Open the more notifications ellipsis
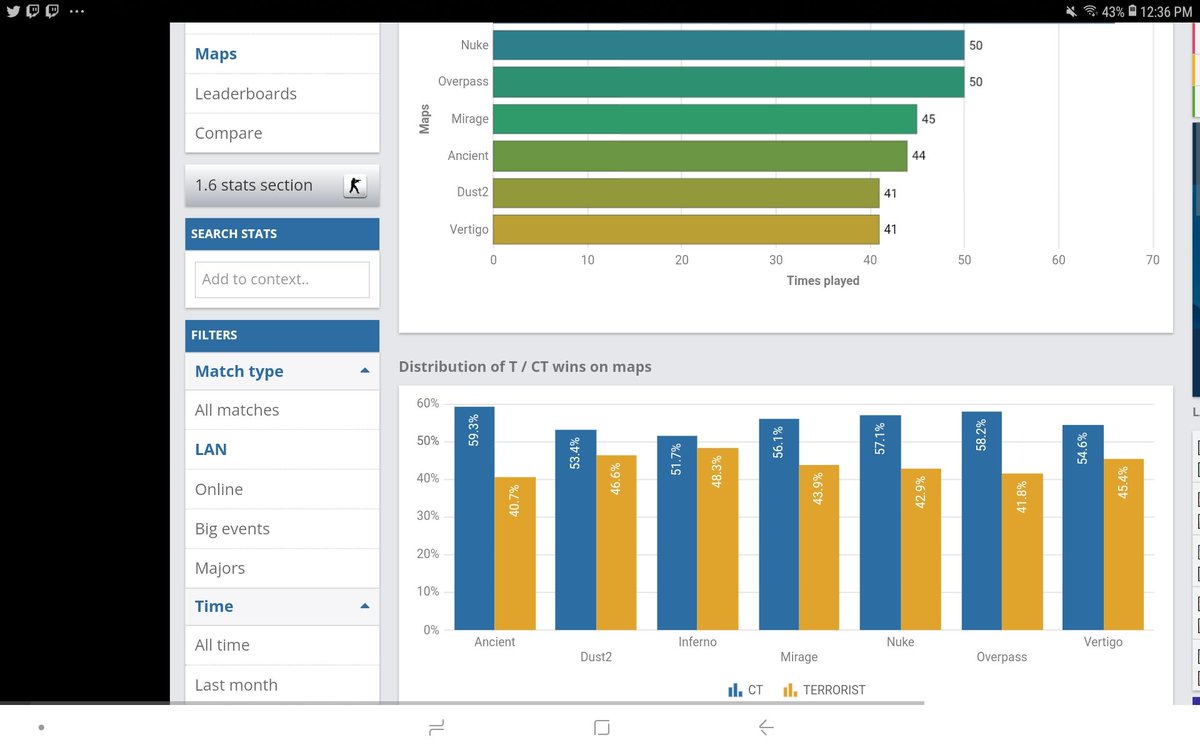 [x=77, y=12]
